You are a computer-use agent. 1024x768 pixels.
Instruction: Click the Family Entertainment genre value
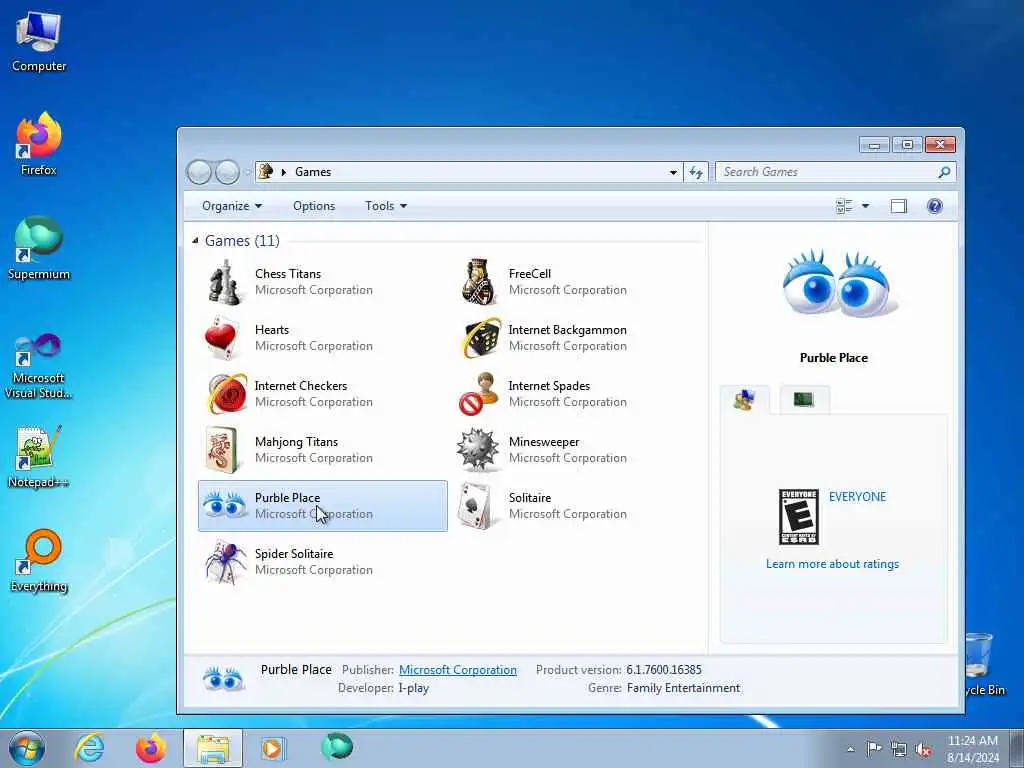click(684, 688)
